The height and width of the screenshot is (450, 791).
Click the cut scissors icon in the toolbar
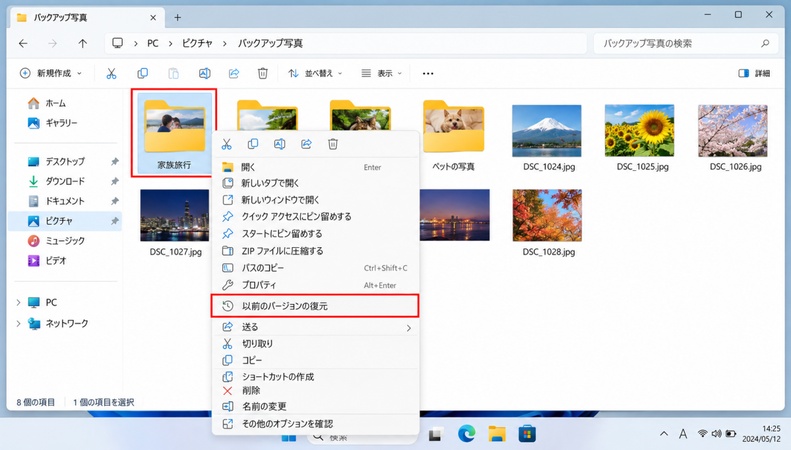point(111,74)
